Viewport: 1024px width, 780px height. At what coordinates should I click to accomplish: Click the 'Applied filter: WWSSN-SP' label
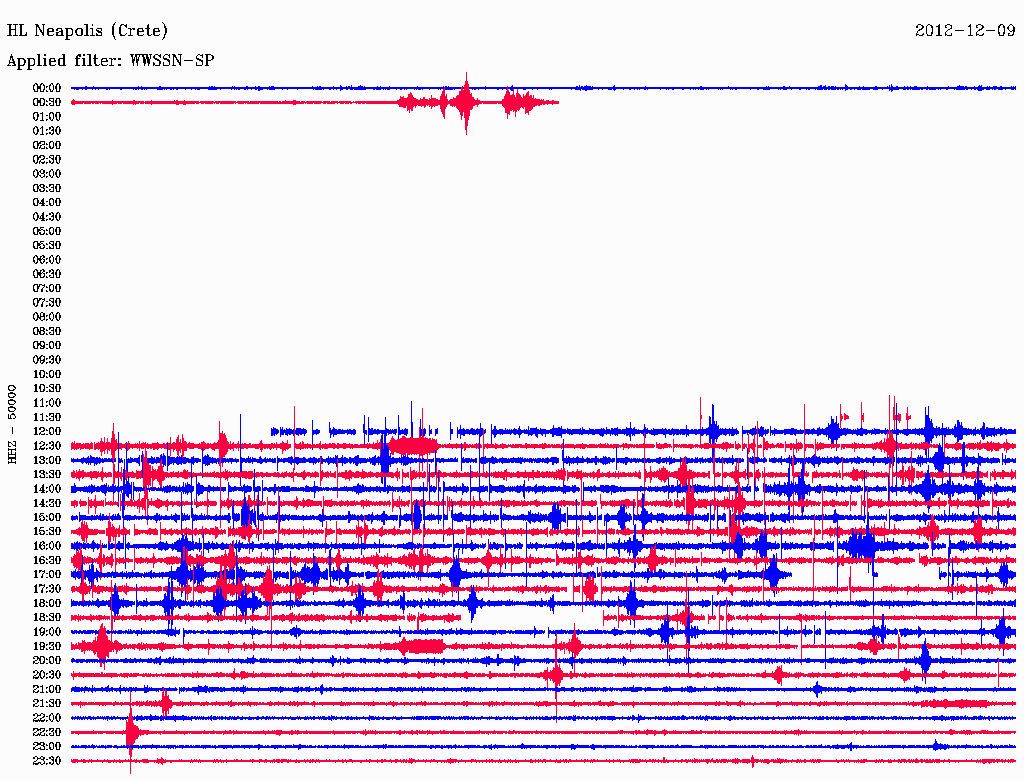point(110,61)
